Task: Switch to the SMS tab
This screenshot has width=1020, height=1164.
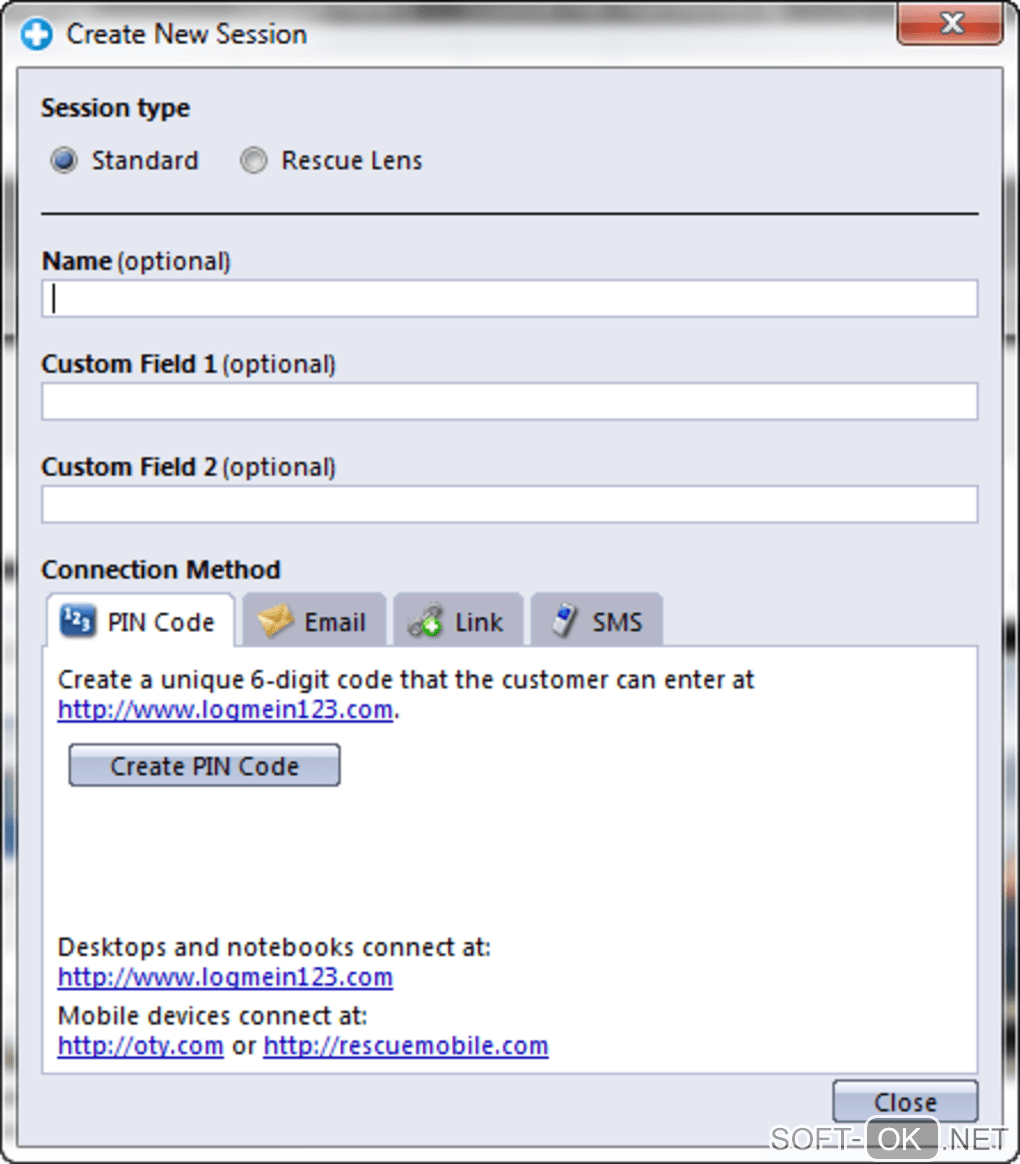Action: click(x=596, y=622)
